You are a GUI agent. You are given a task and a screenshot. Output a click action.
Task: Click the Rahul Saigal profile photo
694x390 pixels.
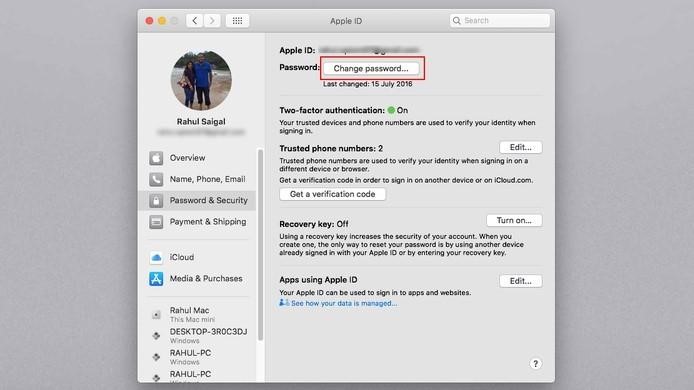click(201, 80)
